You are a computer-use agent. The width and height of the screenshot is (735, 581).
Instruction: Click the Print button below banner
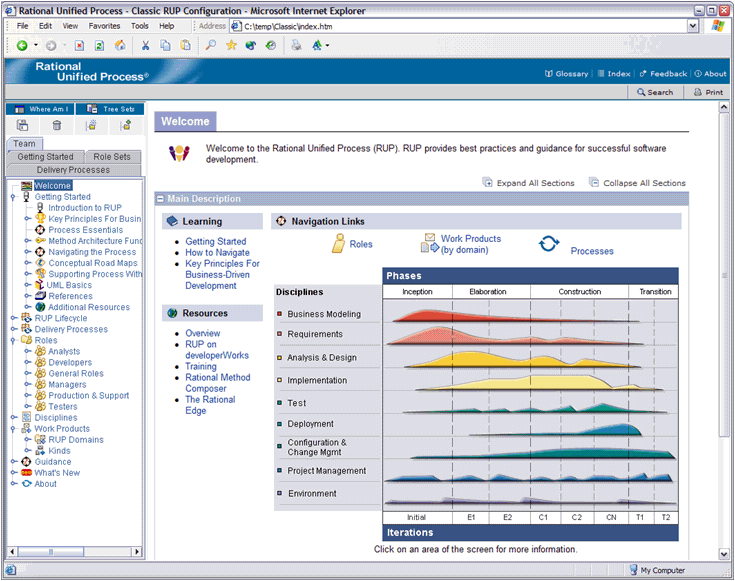pos(708,92)
